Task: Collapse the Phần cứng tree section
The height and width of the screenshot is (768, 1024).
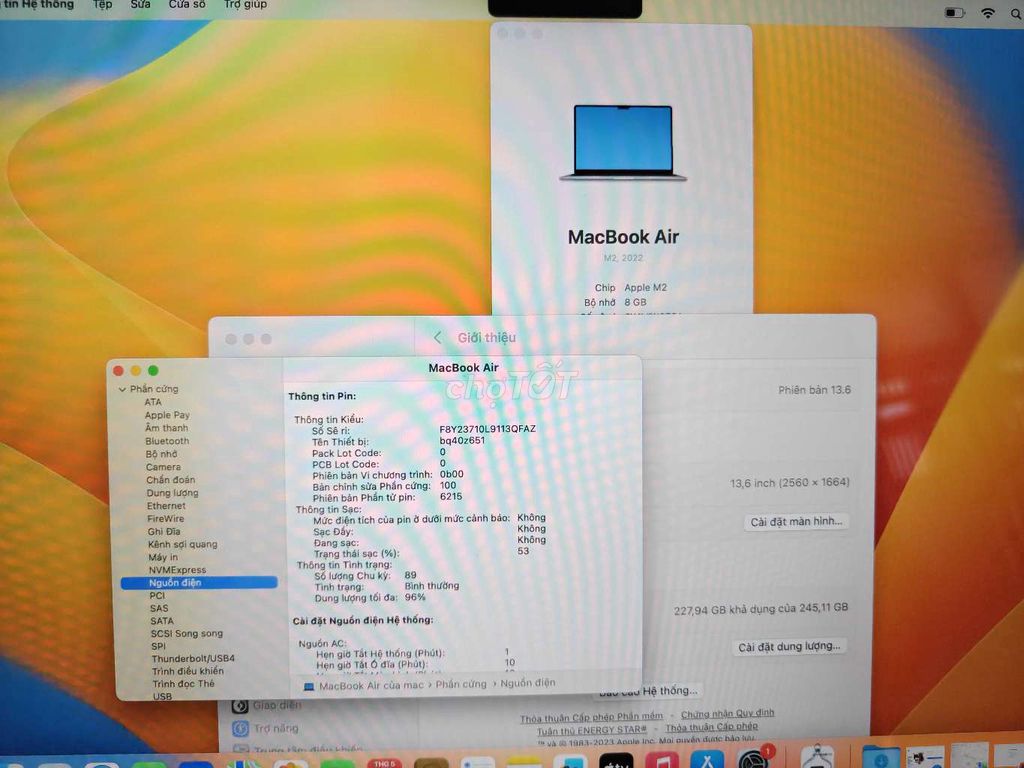Action: (122, 389)
